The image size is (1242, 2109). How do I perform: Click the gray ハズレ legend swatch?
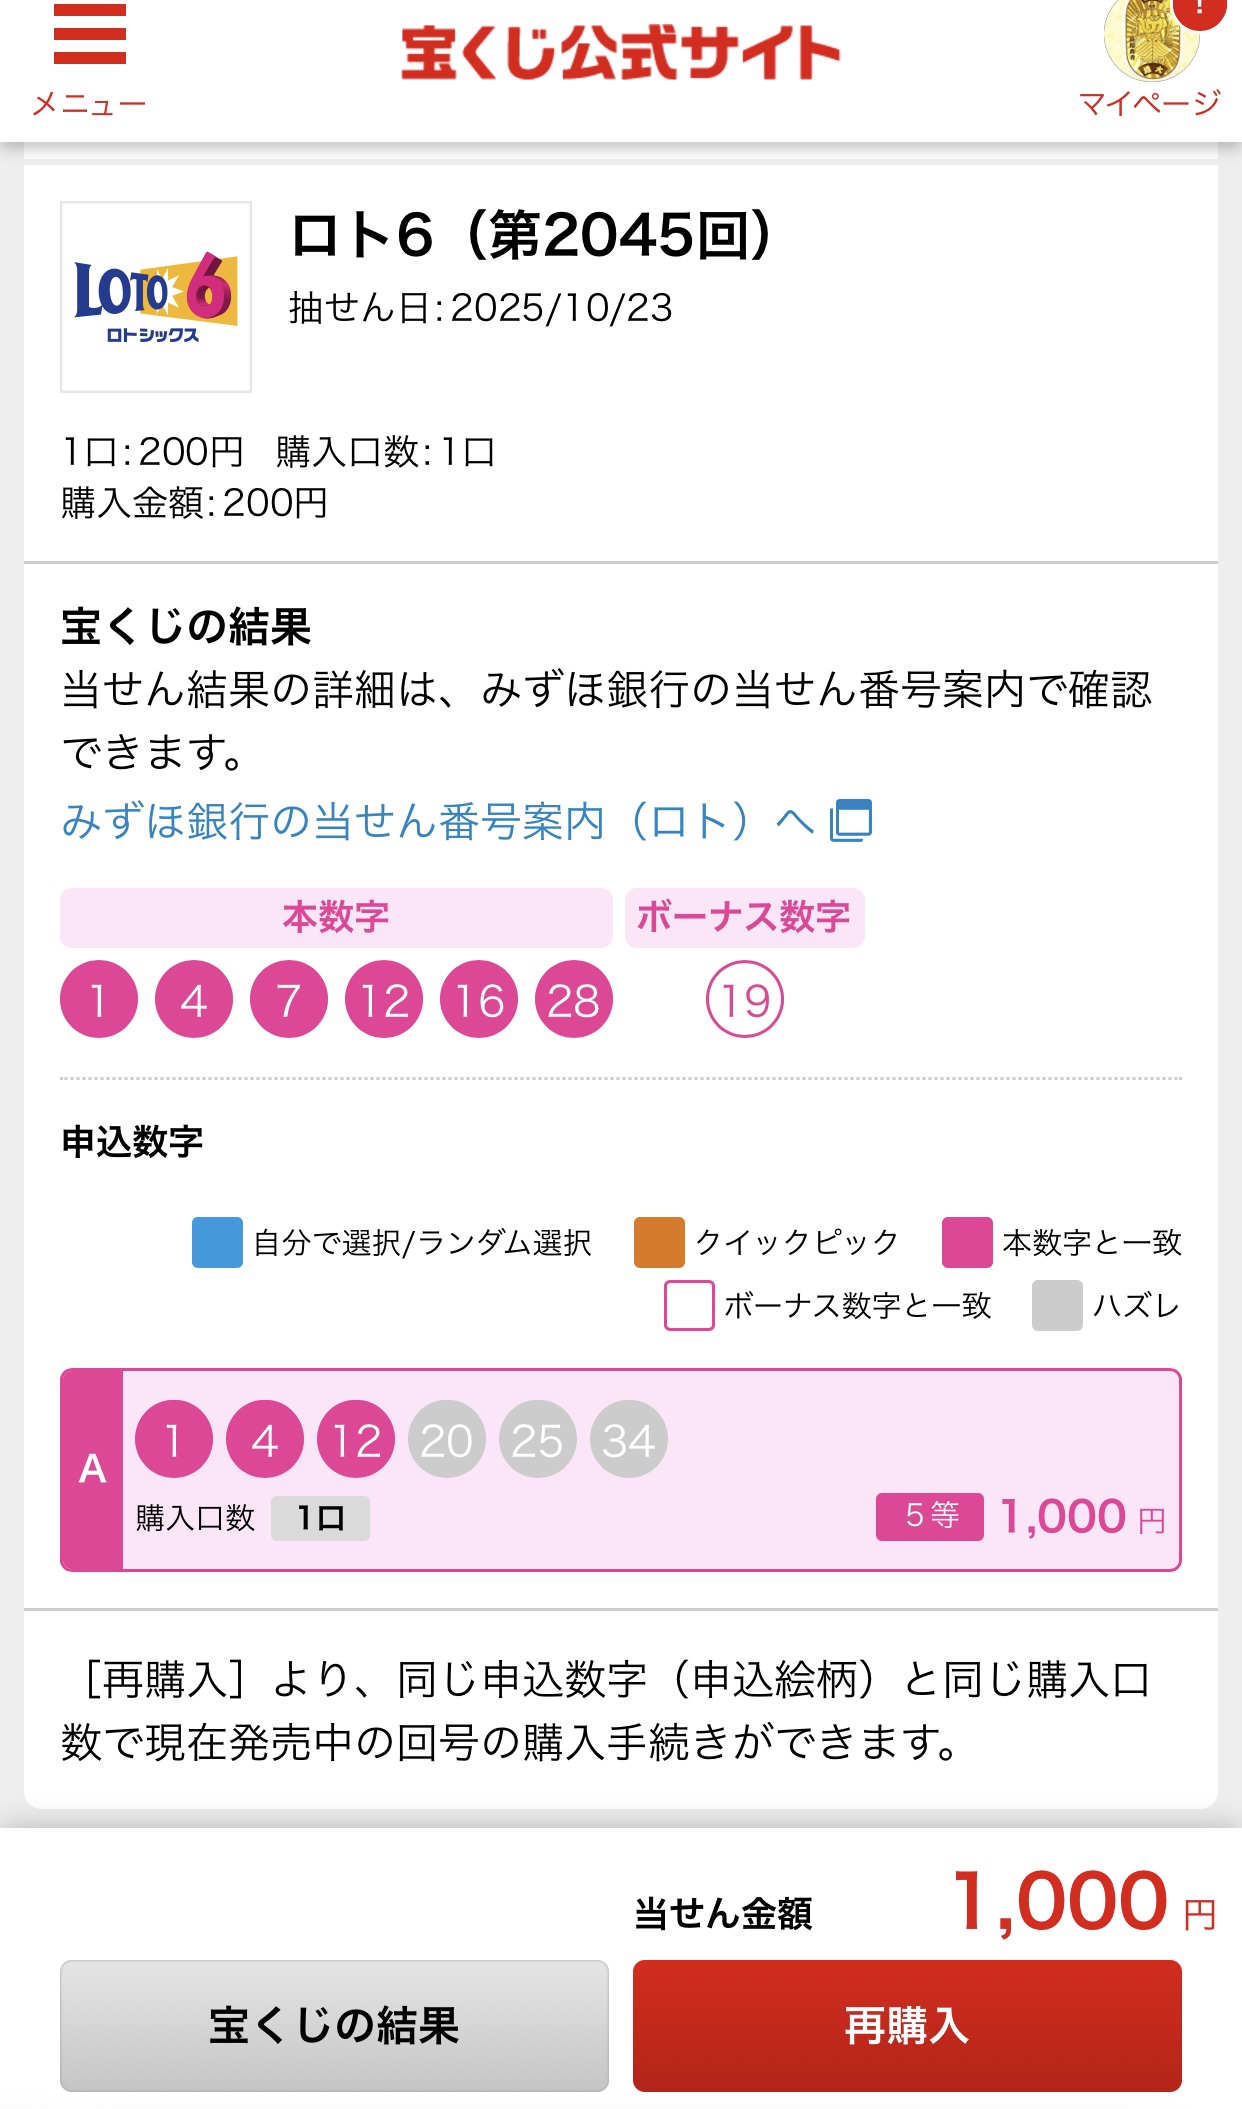(x=1057, y=1305)
